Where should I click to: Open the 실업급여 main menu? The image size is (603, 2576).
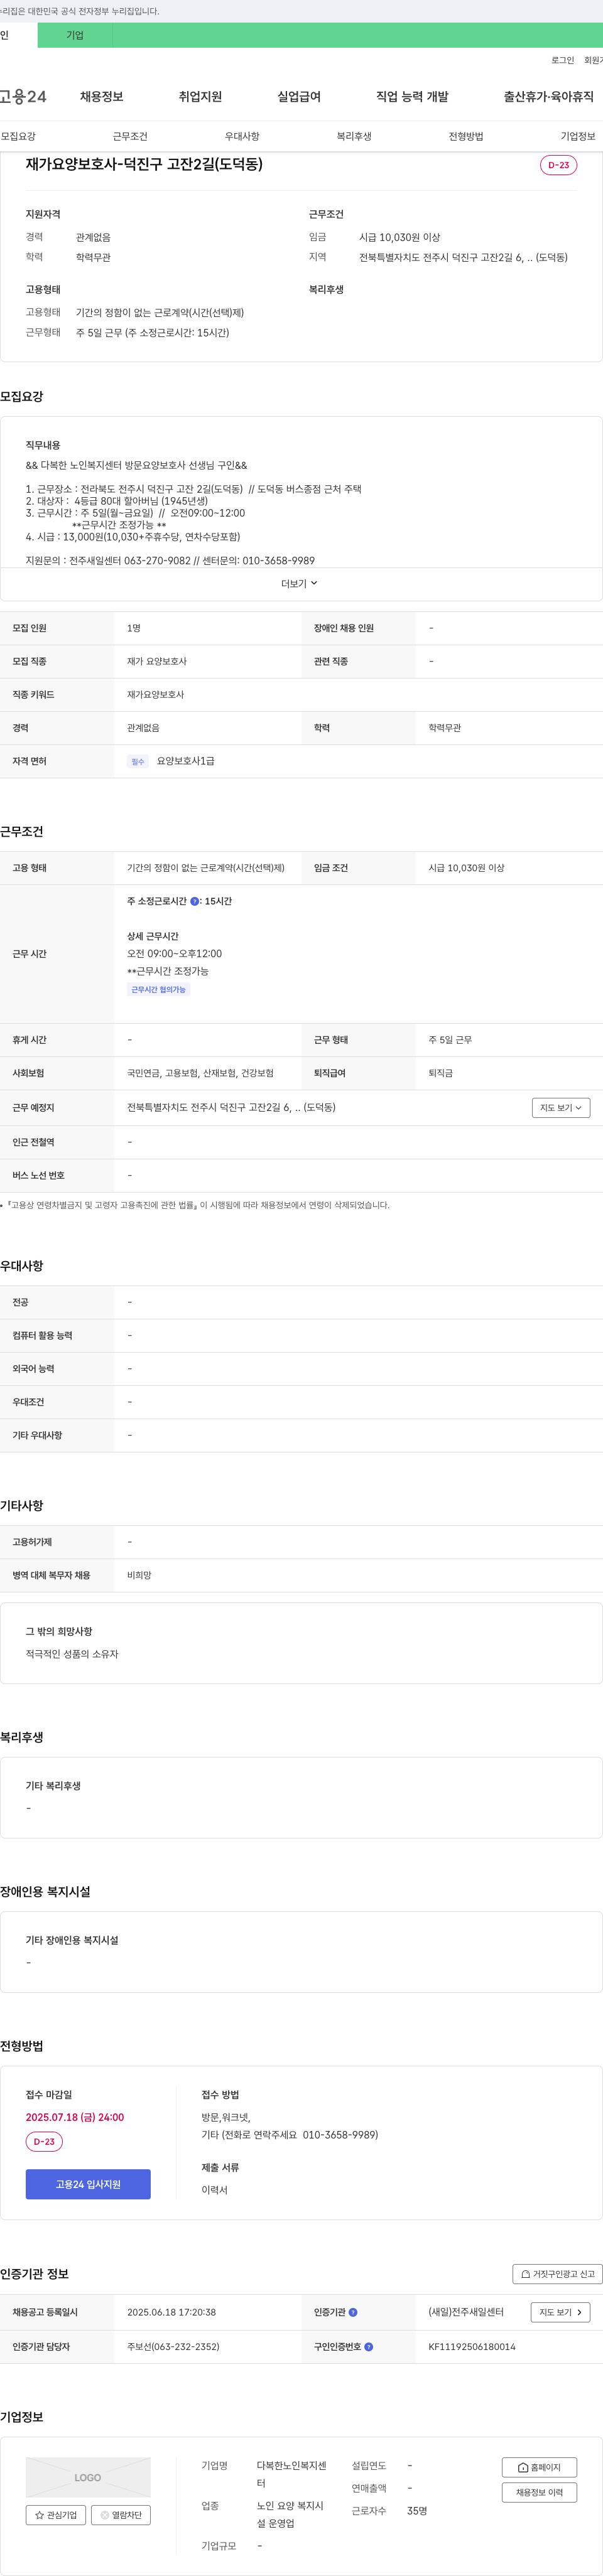click(x=299, y=96)
